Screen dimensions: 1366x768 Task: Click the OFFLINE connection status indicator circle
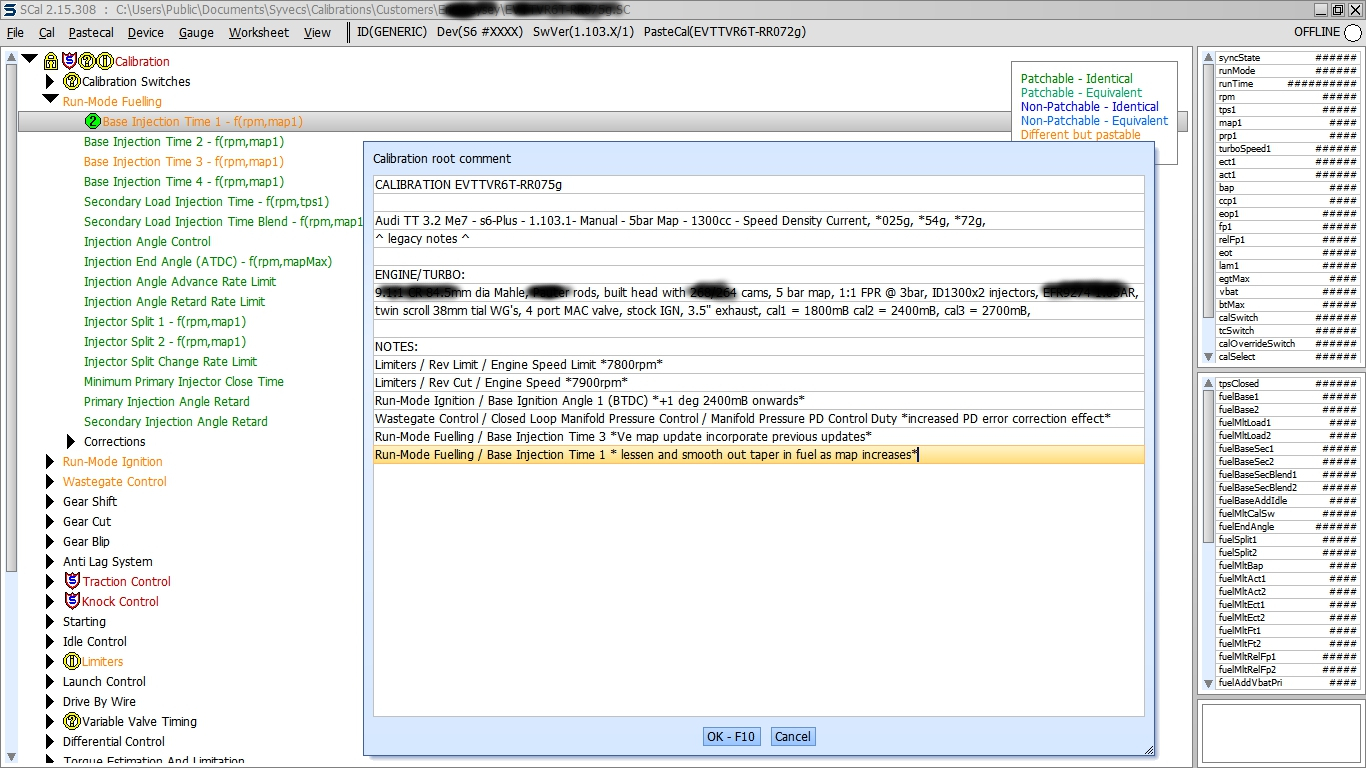pyautogui.click(x=1353, y=33)
